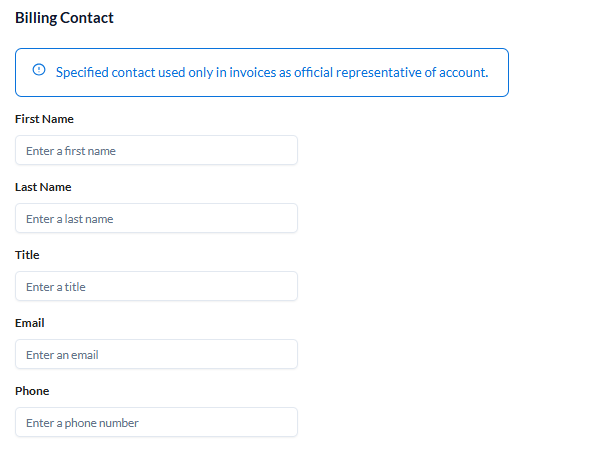Activate the Email input field
Screen dimensions: 592x461
[156, 354]
